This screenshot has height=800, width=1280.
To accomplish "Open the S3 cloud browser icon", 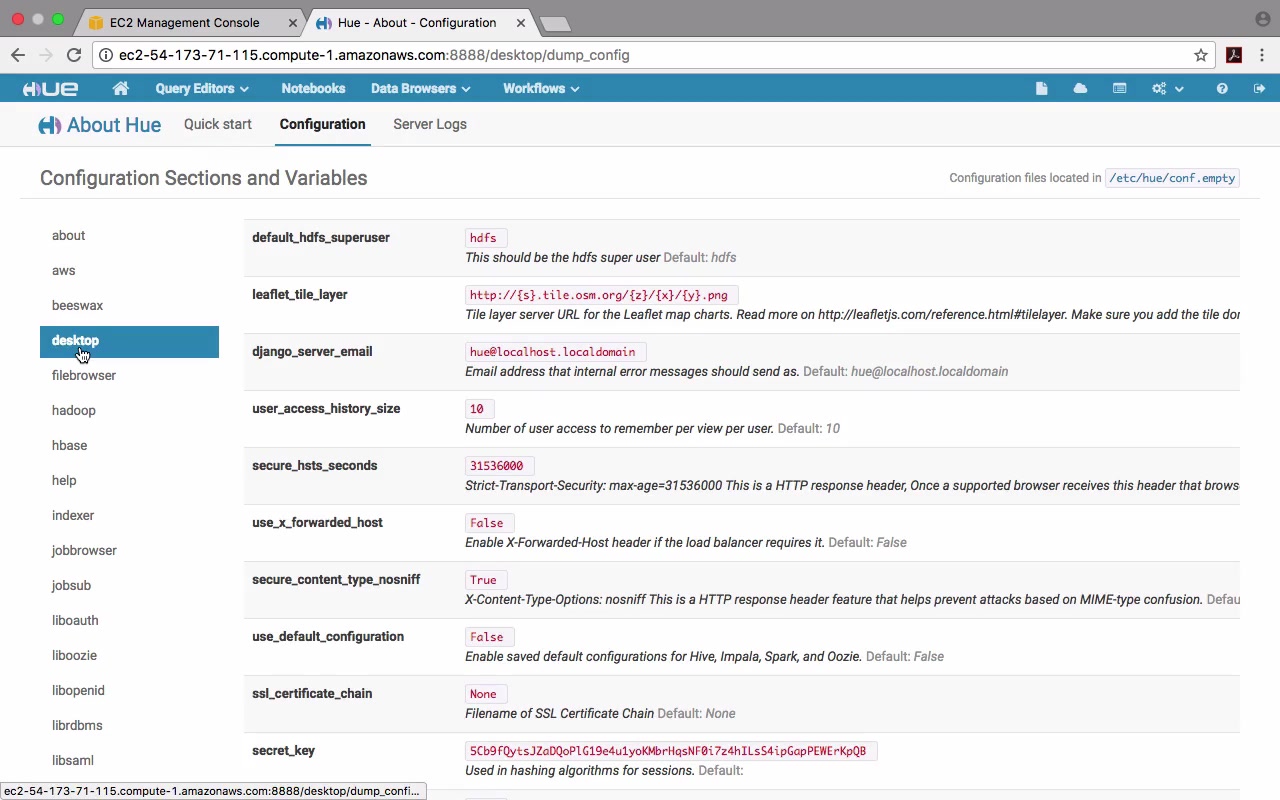I will 1080,89.
